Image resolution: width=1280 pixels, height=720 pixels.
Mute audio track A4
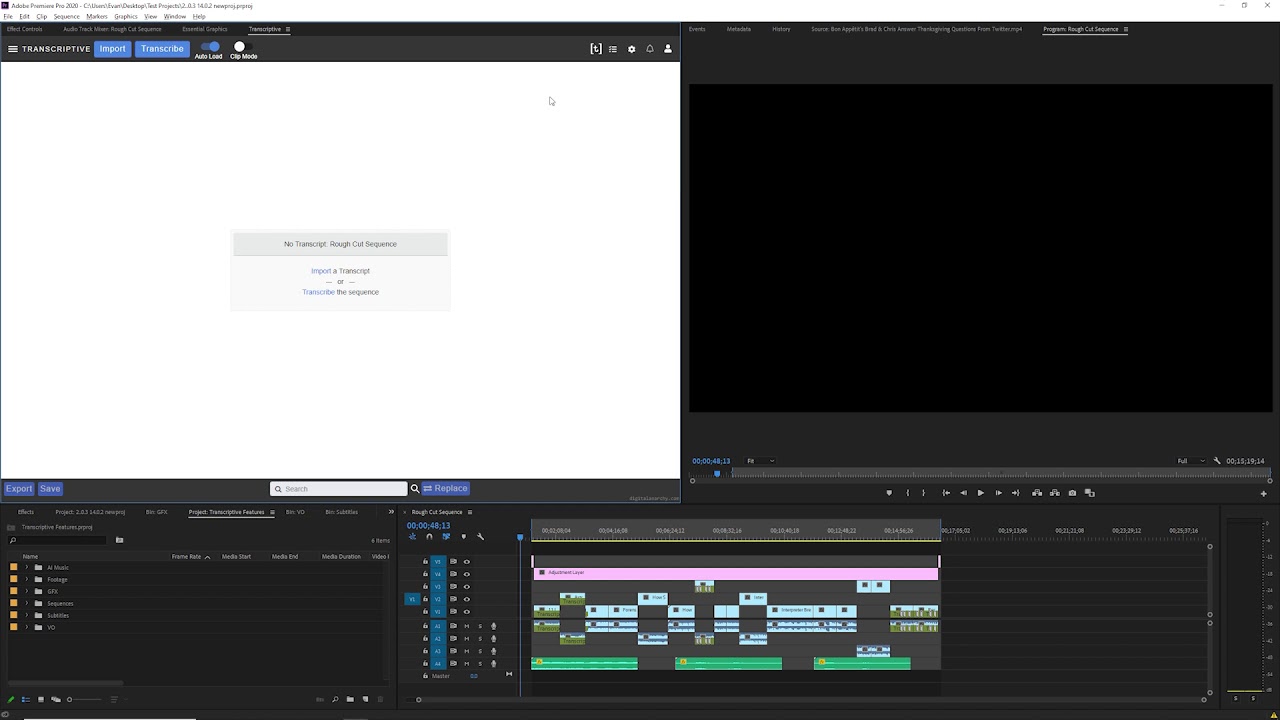[x=466, y=664]
